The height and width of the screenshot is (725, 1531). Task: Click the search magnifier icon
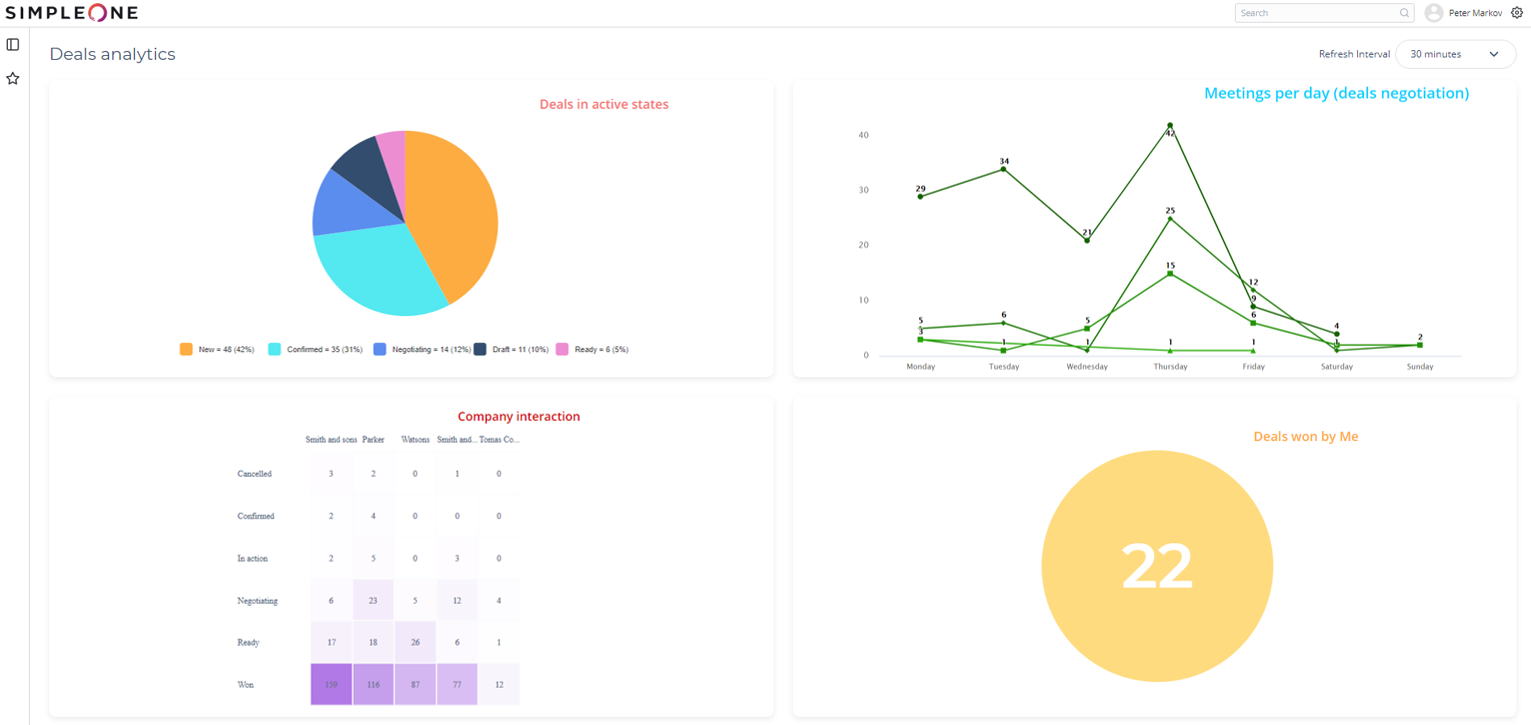click(1404, 13)
